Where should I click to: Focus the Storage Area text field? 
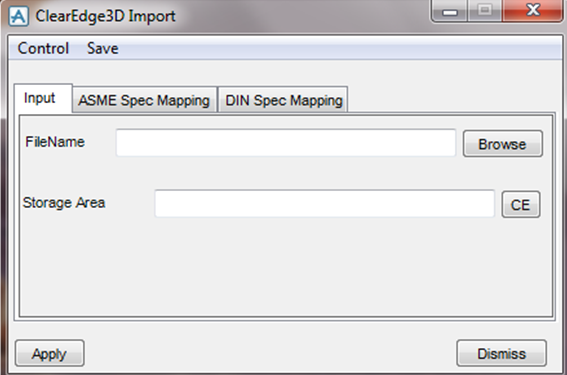pos(324,204)
